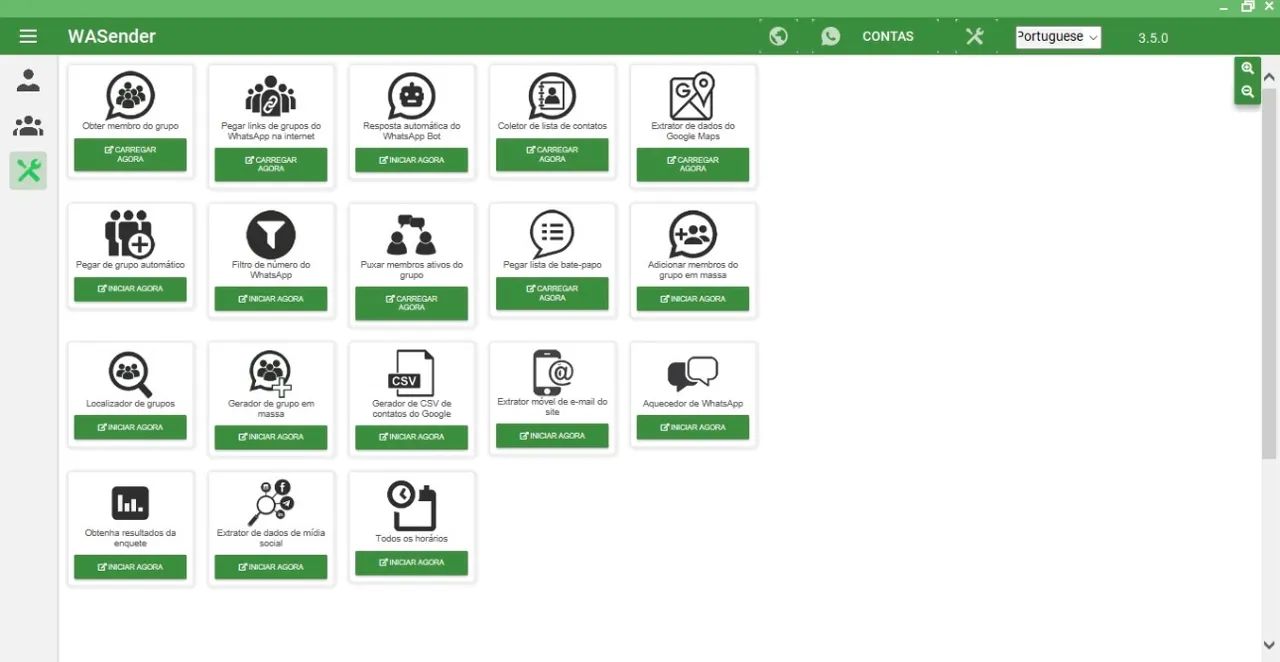
Task: Click the Google Maps data extractor icon
Action: point(692,96)
